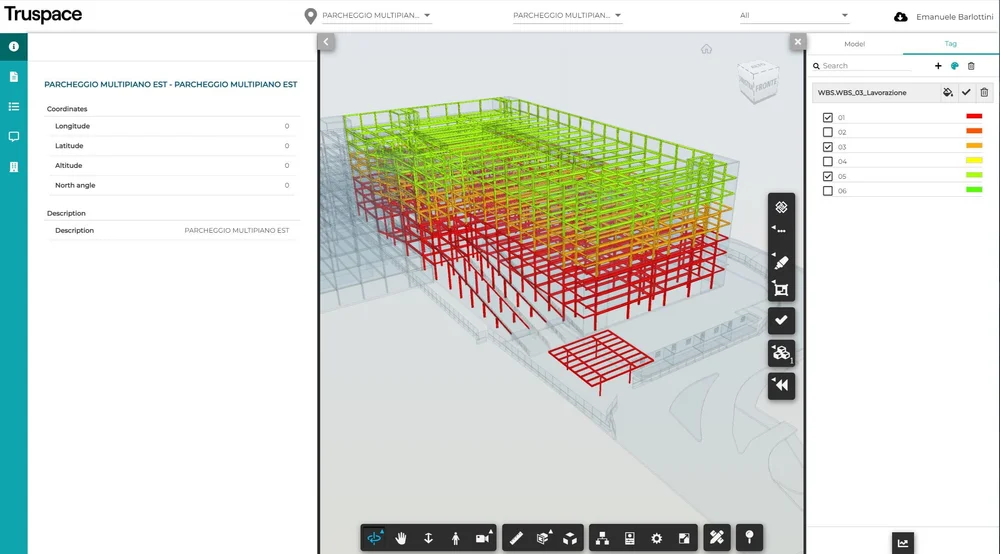Click the red color swatch for 01
The height and width of the screenshot is (554, 1000).
[974, 116]
